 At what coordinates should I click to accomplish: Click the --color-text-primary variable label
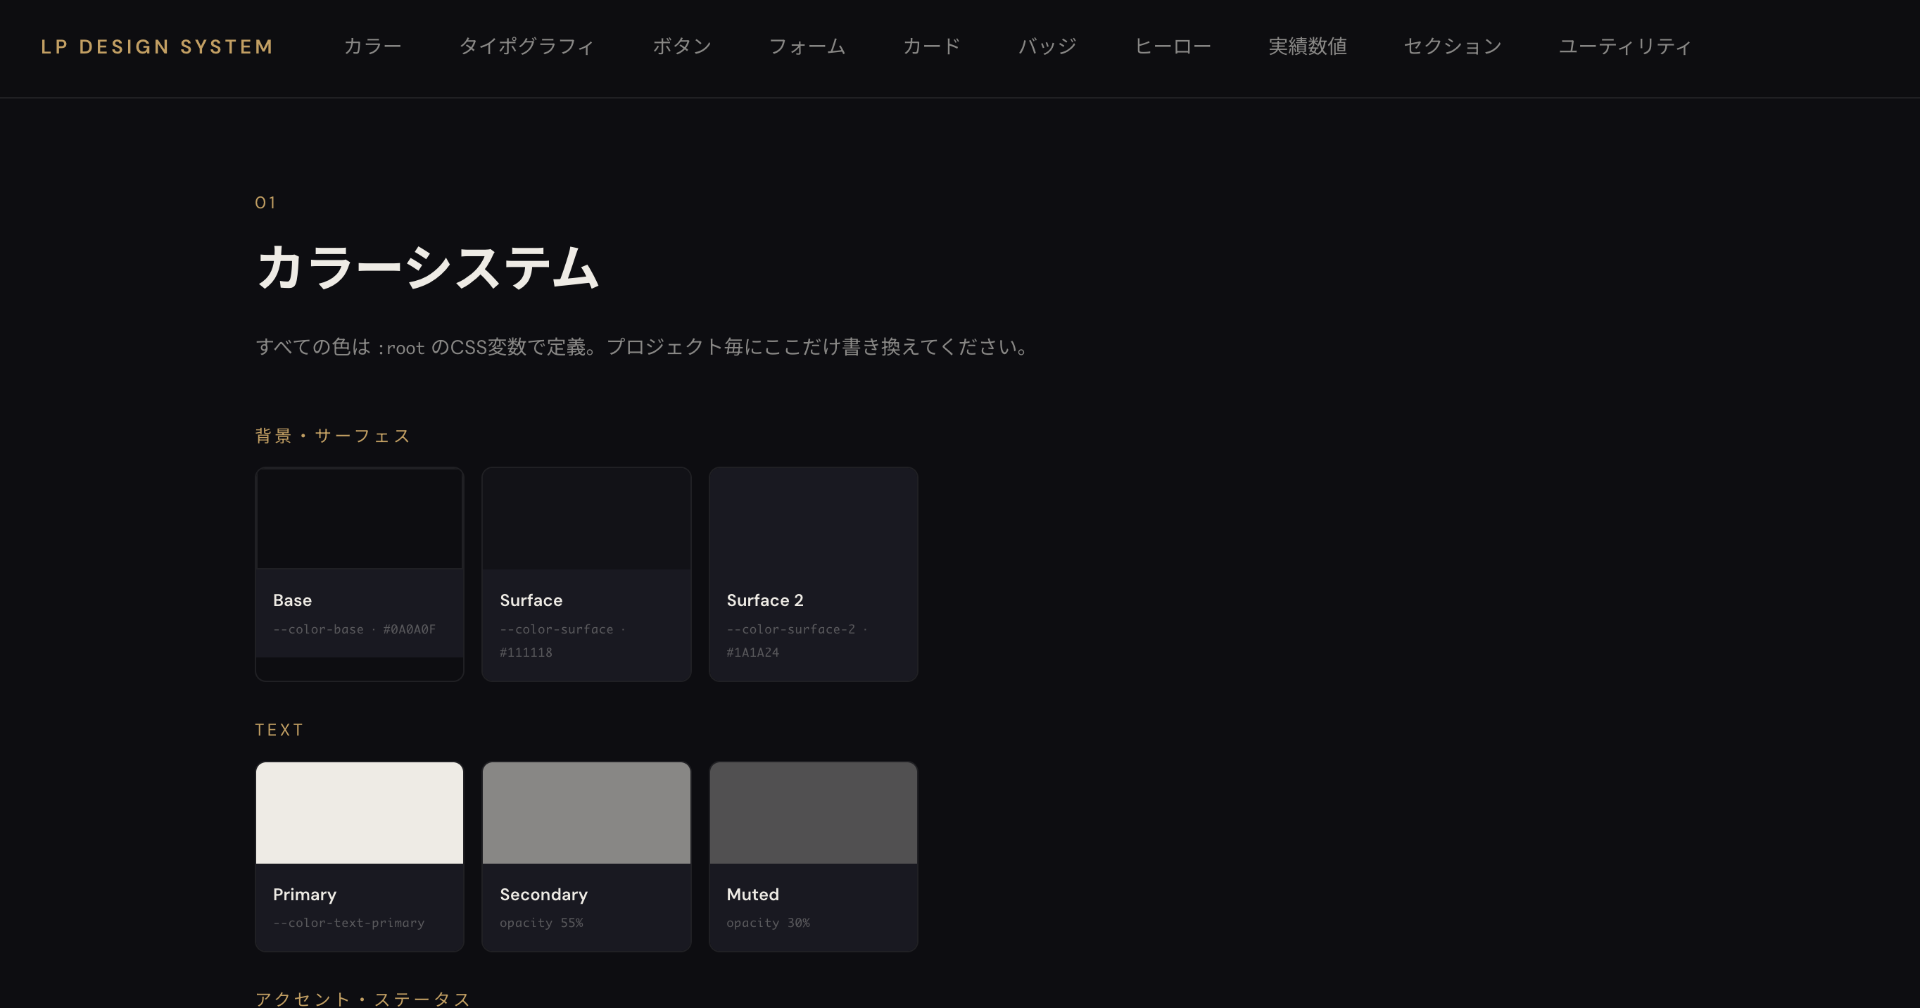(349, 923)
